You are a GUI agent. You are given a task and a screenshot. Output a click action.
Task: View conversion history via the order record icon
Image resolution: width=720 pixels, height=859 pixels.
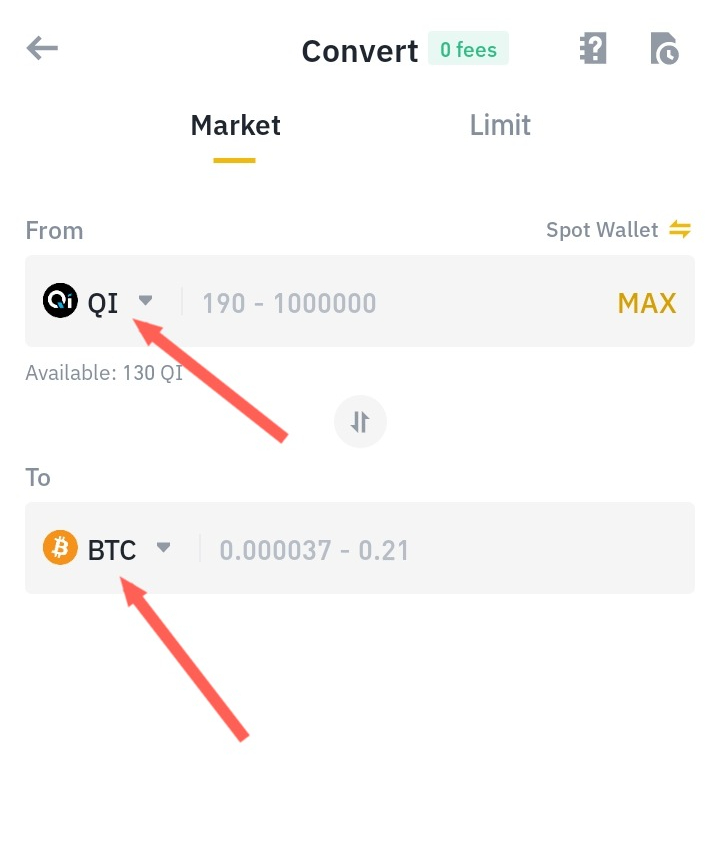click(664, 47)
